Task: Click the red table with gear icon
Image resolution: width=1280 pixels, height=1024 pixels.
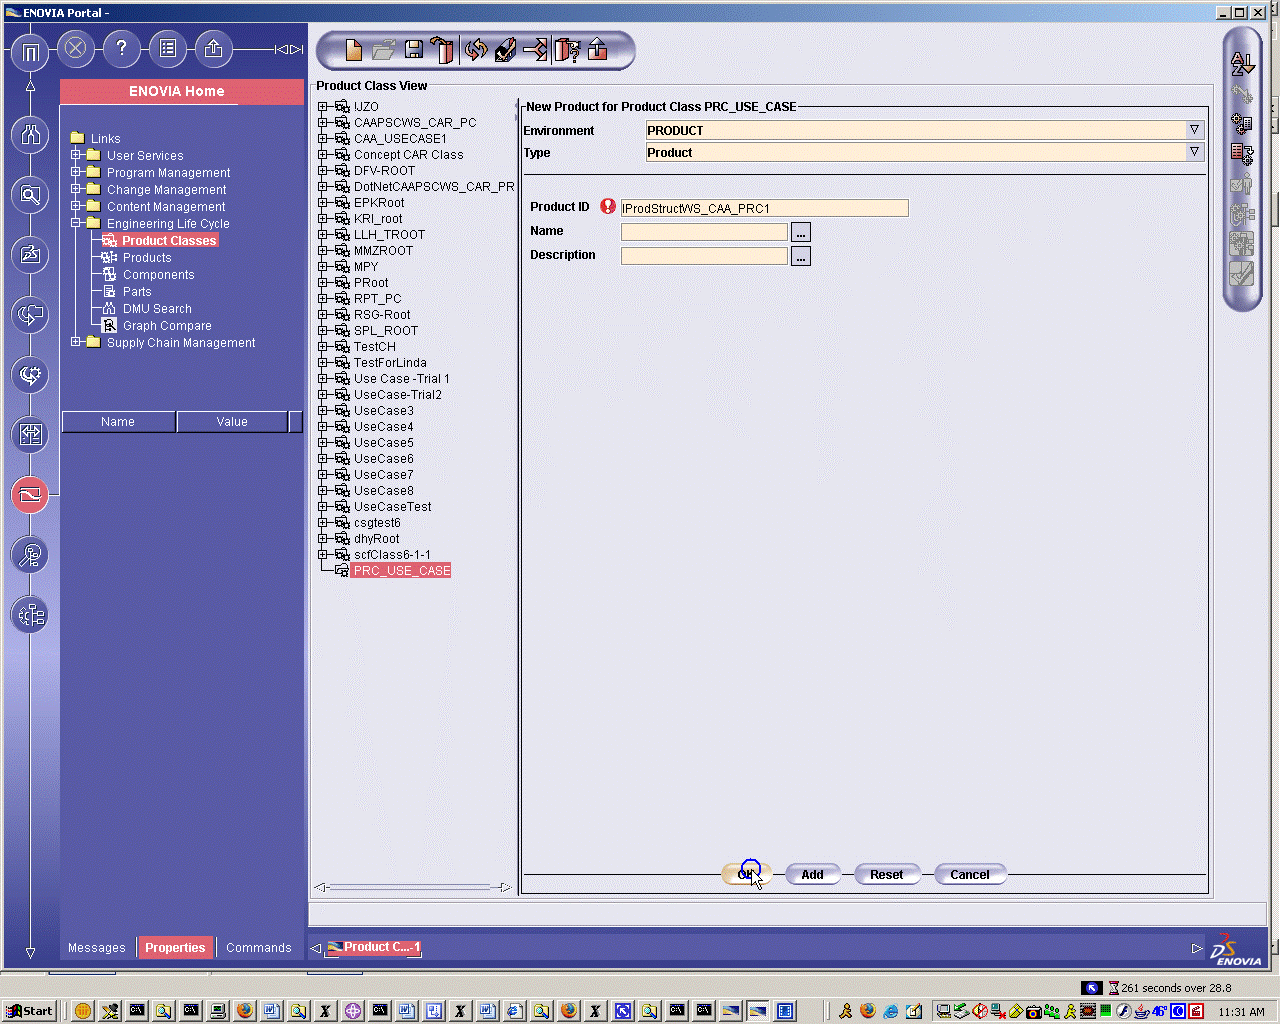Action: 1242,154
